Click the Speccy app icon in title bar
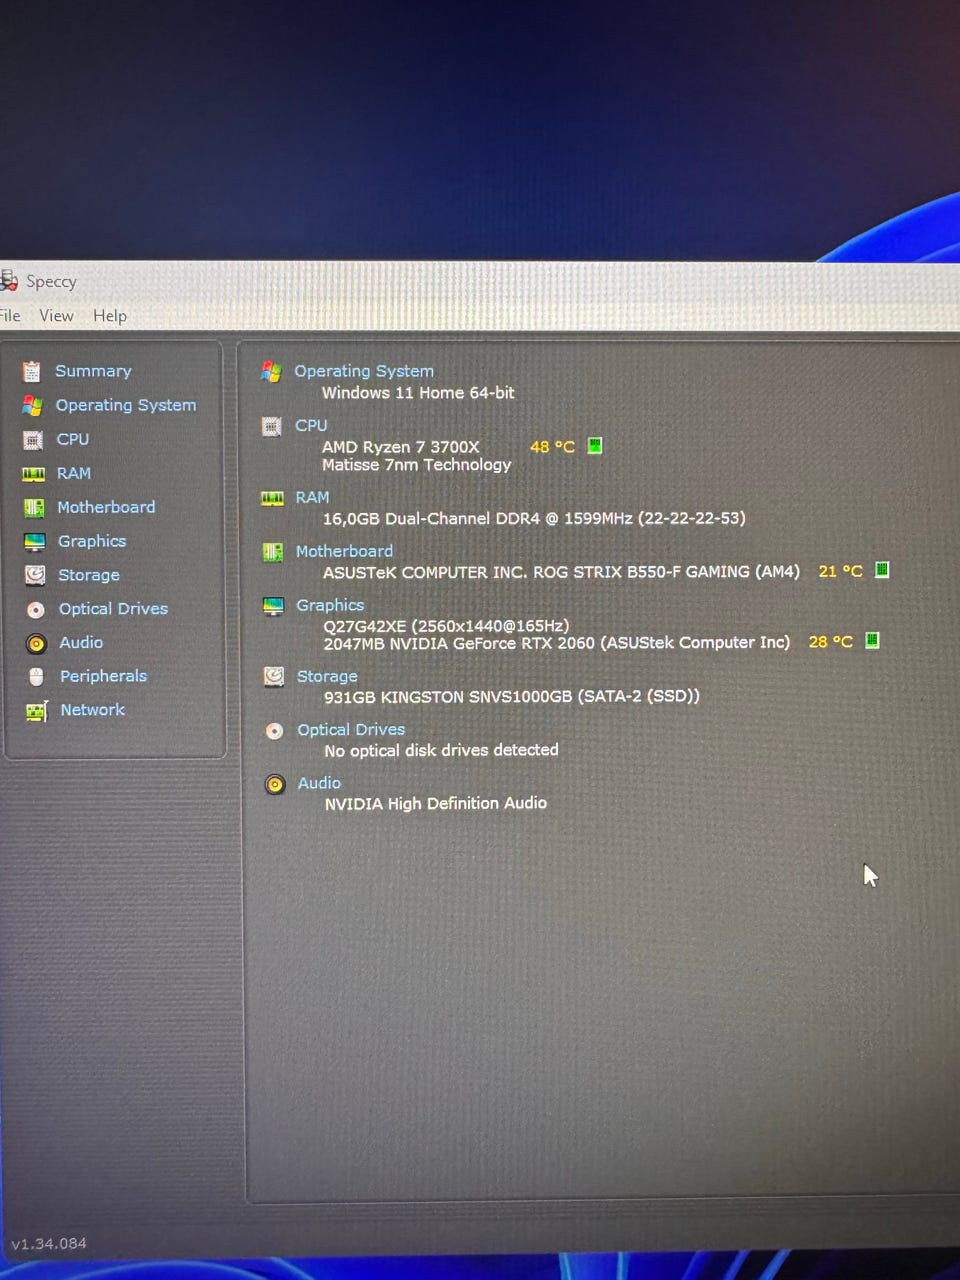 [9, 280]
